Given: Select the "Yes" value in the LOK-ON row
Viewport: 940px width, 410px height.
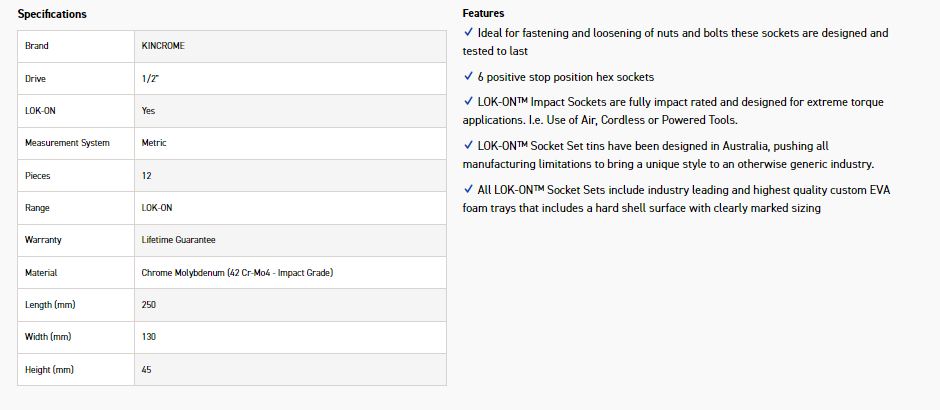Looking at the screenshot, I should [149, 111].
